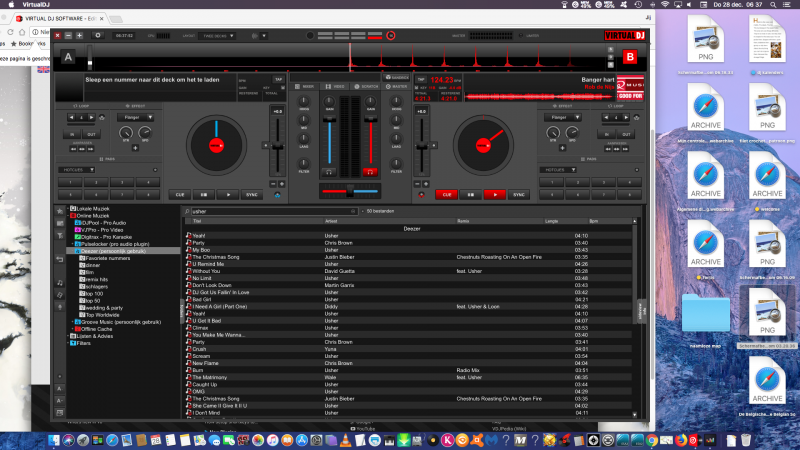Toggle deck B SYNC button

[519, 195]
